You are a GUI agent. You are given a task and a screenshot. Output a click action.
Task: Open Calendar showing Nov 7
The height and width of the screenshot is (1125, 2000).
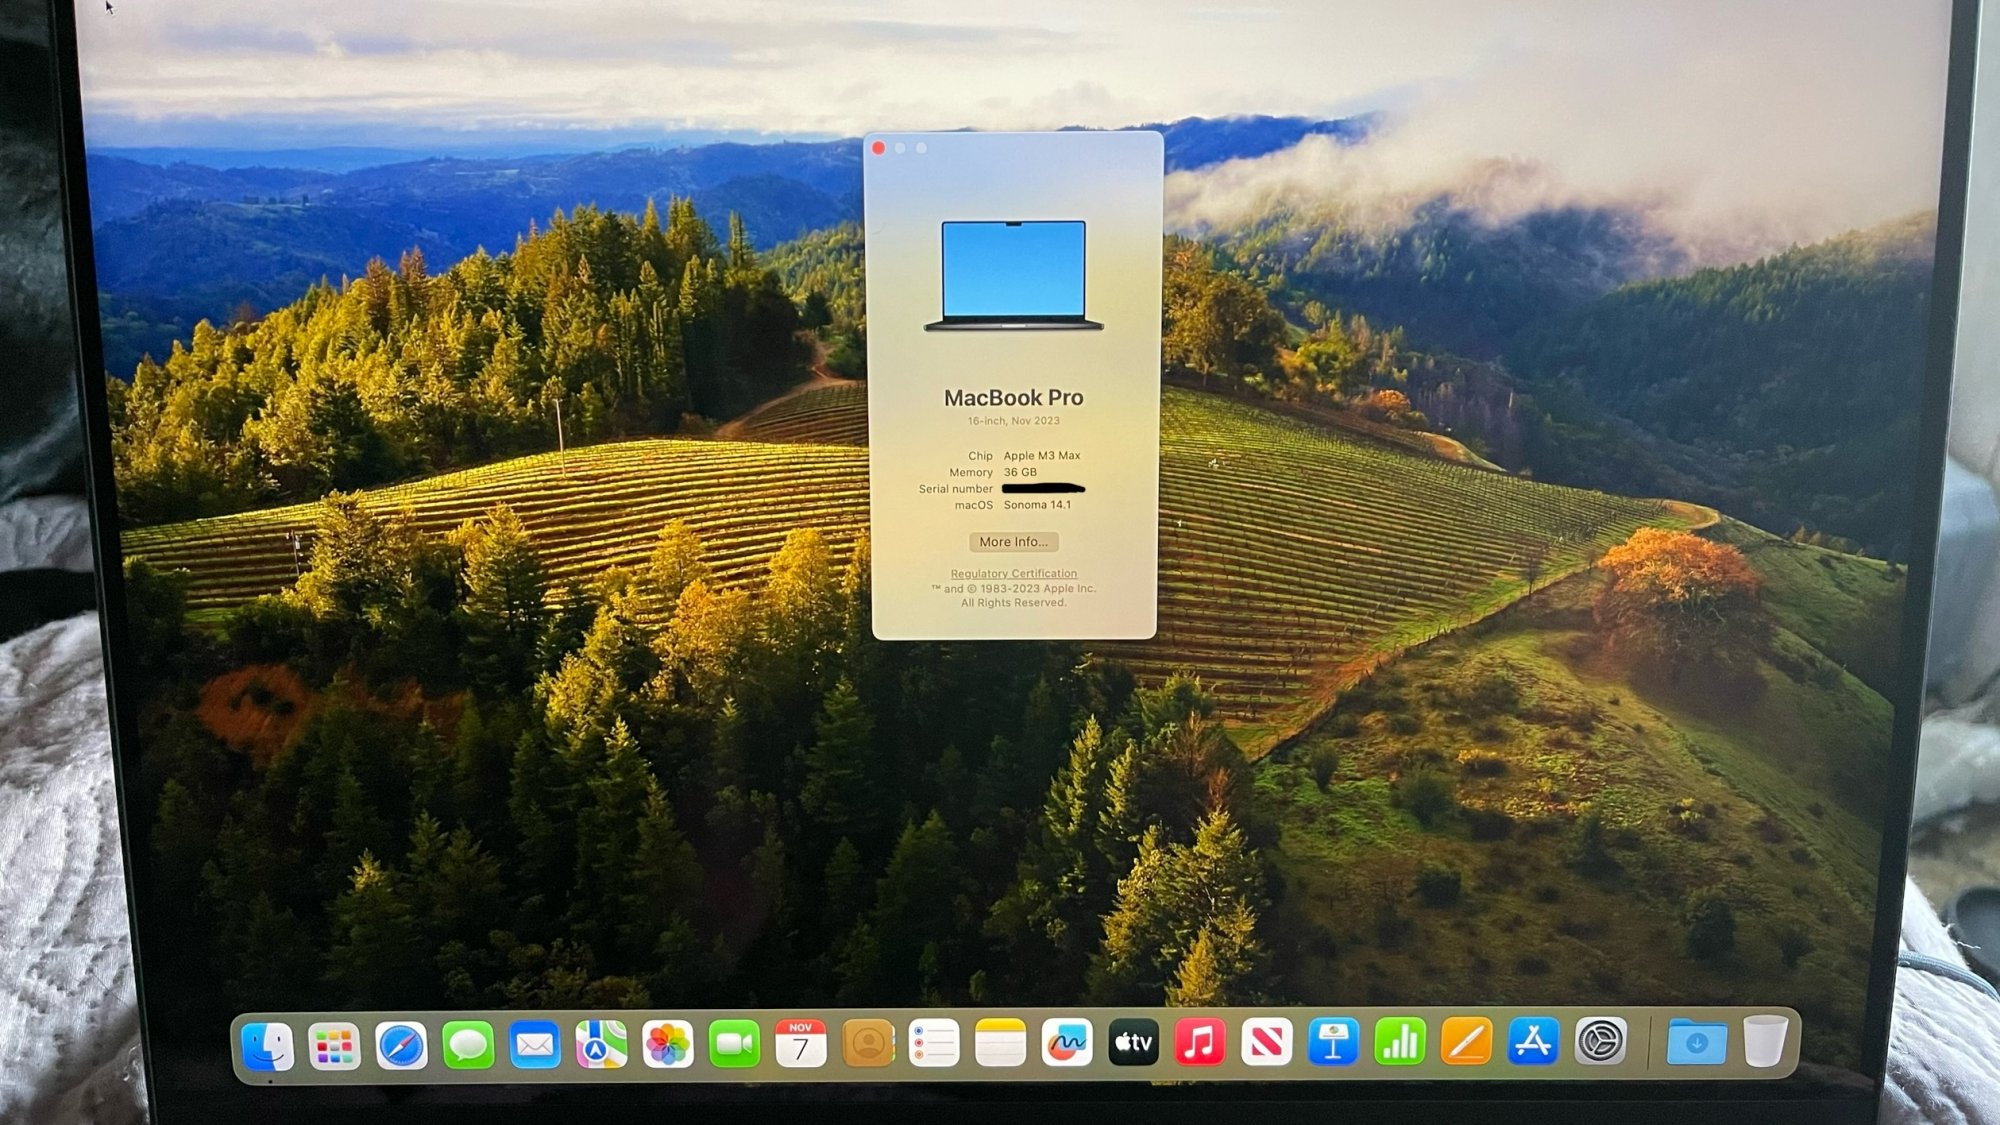click(x=800, y=1045)
